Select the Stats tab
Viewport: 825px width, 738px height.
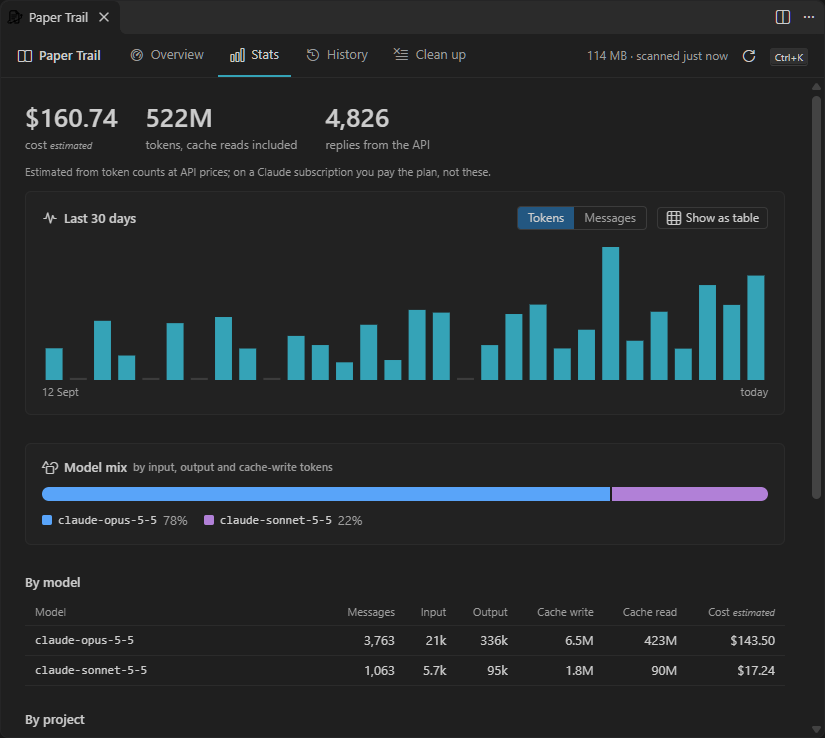[x=254, y=55]
